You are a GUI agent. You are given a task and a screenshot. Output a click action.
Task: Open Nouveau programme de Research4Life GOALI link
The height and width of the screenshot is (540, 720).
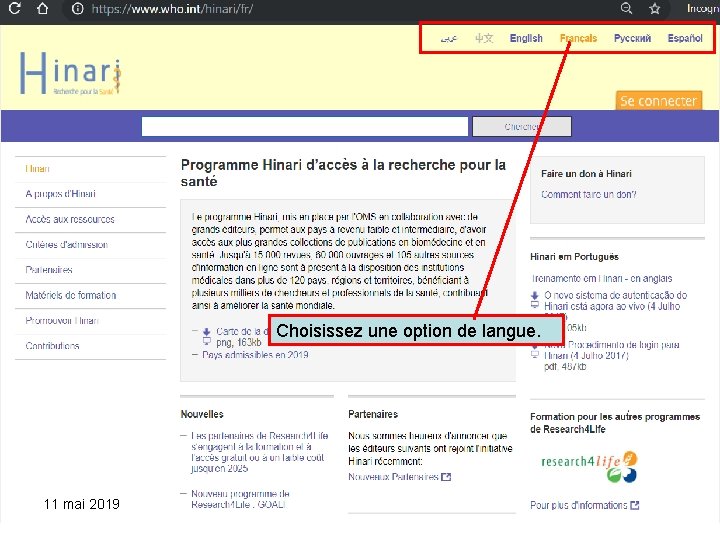pyautogui.click(x=240, y=499)
